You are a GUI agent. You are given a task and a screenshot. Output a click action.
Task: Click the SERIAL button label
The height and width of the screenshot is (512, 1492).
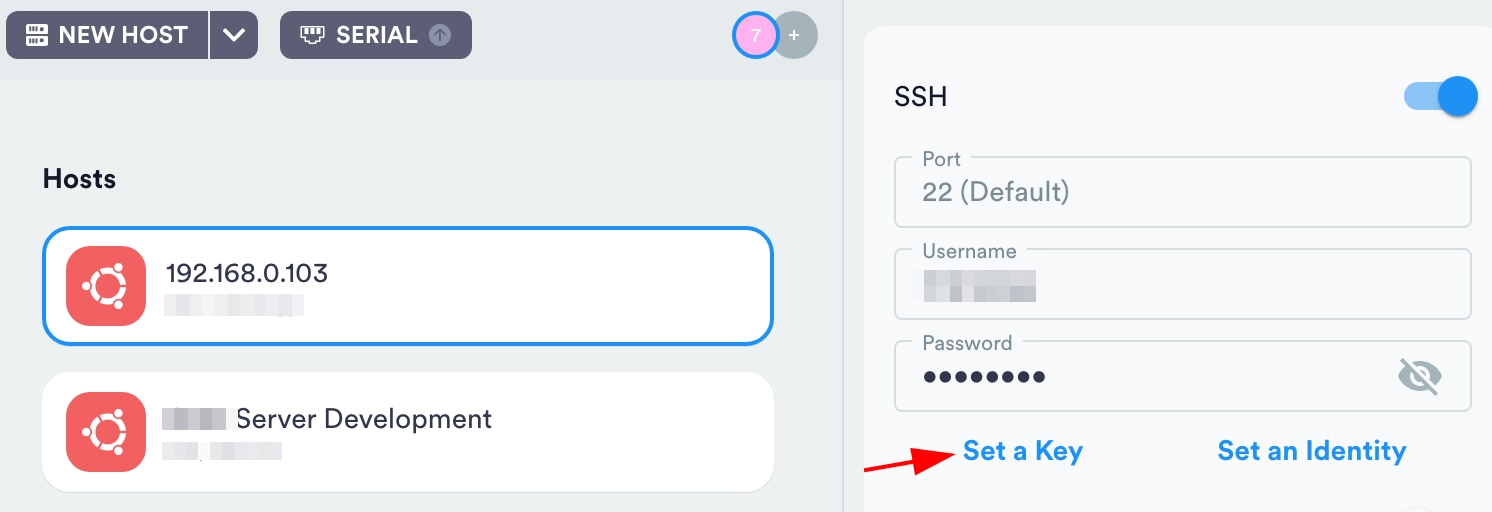point(376,35)
